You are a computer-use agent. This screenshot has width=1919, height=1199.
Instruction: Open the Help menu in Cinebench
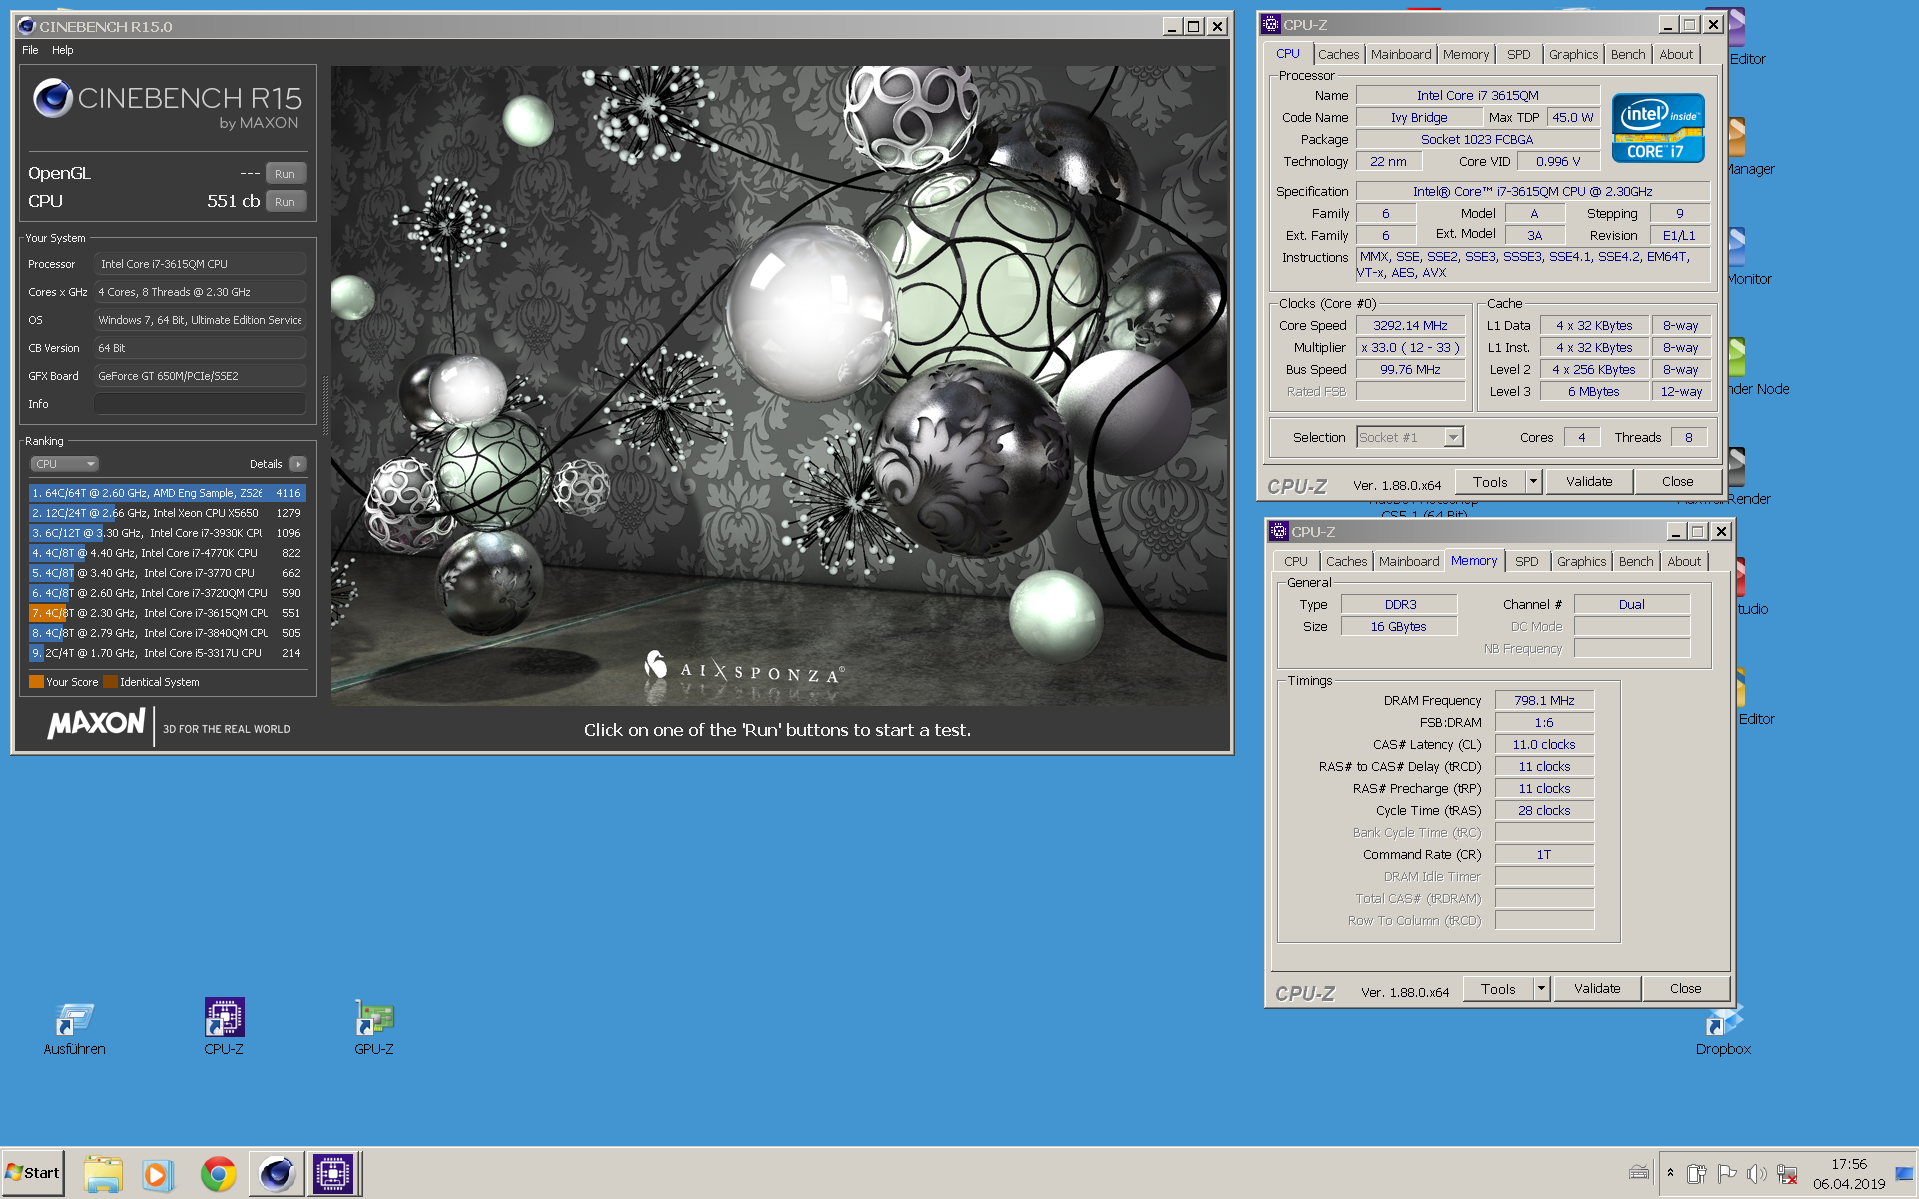tap(62, 50)
